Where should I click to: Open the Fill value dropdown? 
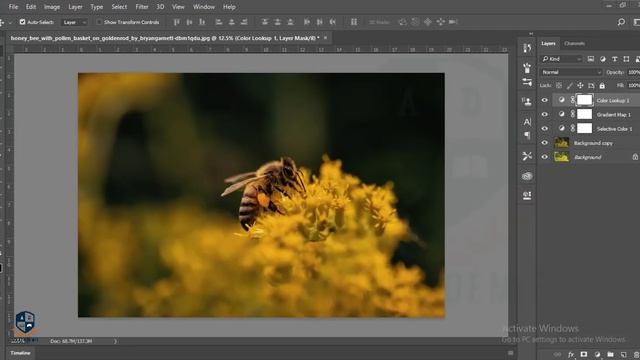(633, 86)
